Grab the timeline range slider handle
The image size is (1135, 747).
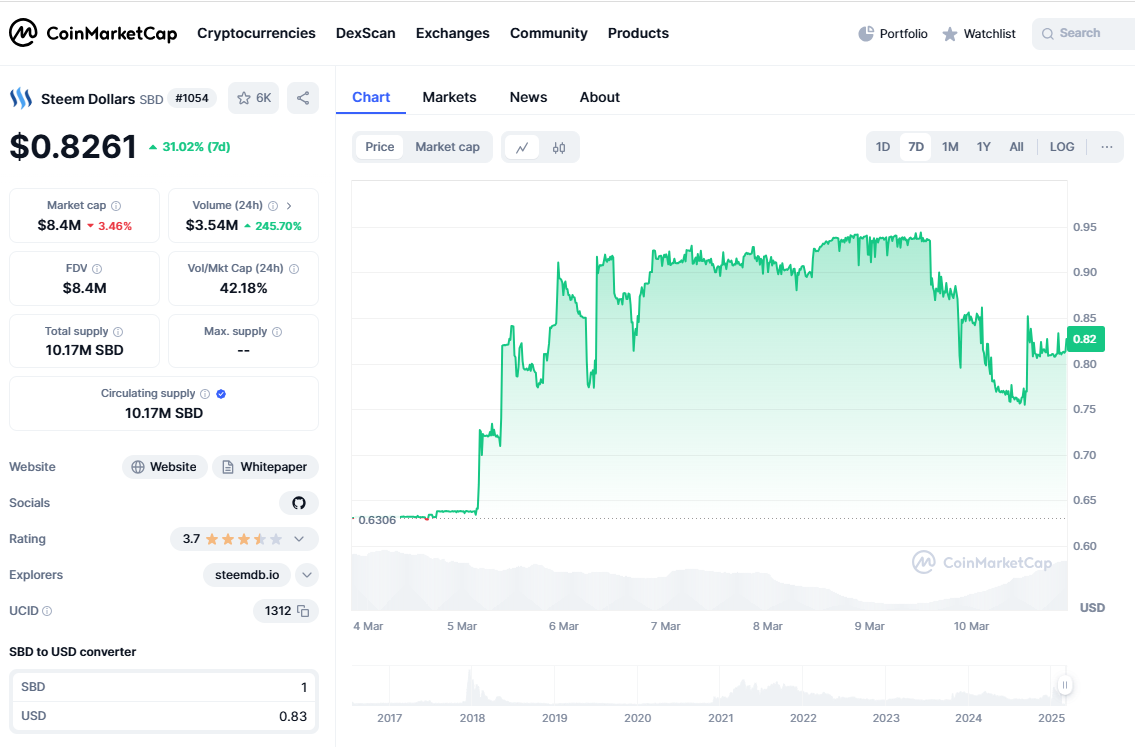coord(1065,685)
